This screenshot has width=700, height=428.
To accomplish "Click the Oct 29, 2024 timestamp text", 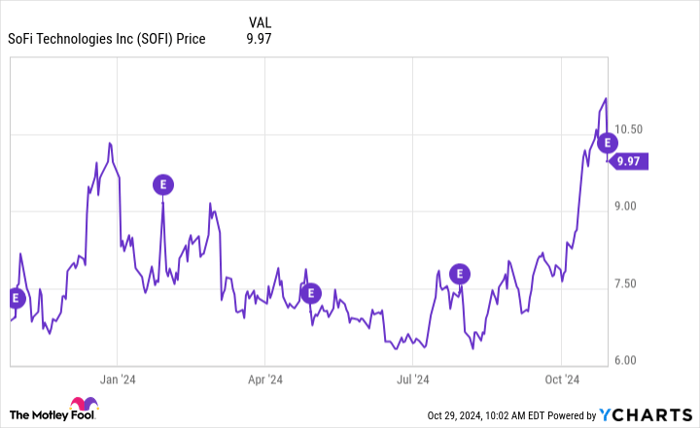I will (x=486, y=416).
